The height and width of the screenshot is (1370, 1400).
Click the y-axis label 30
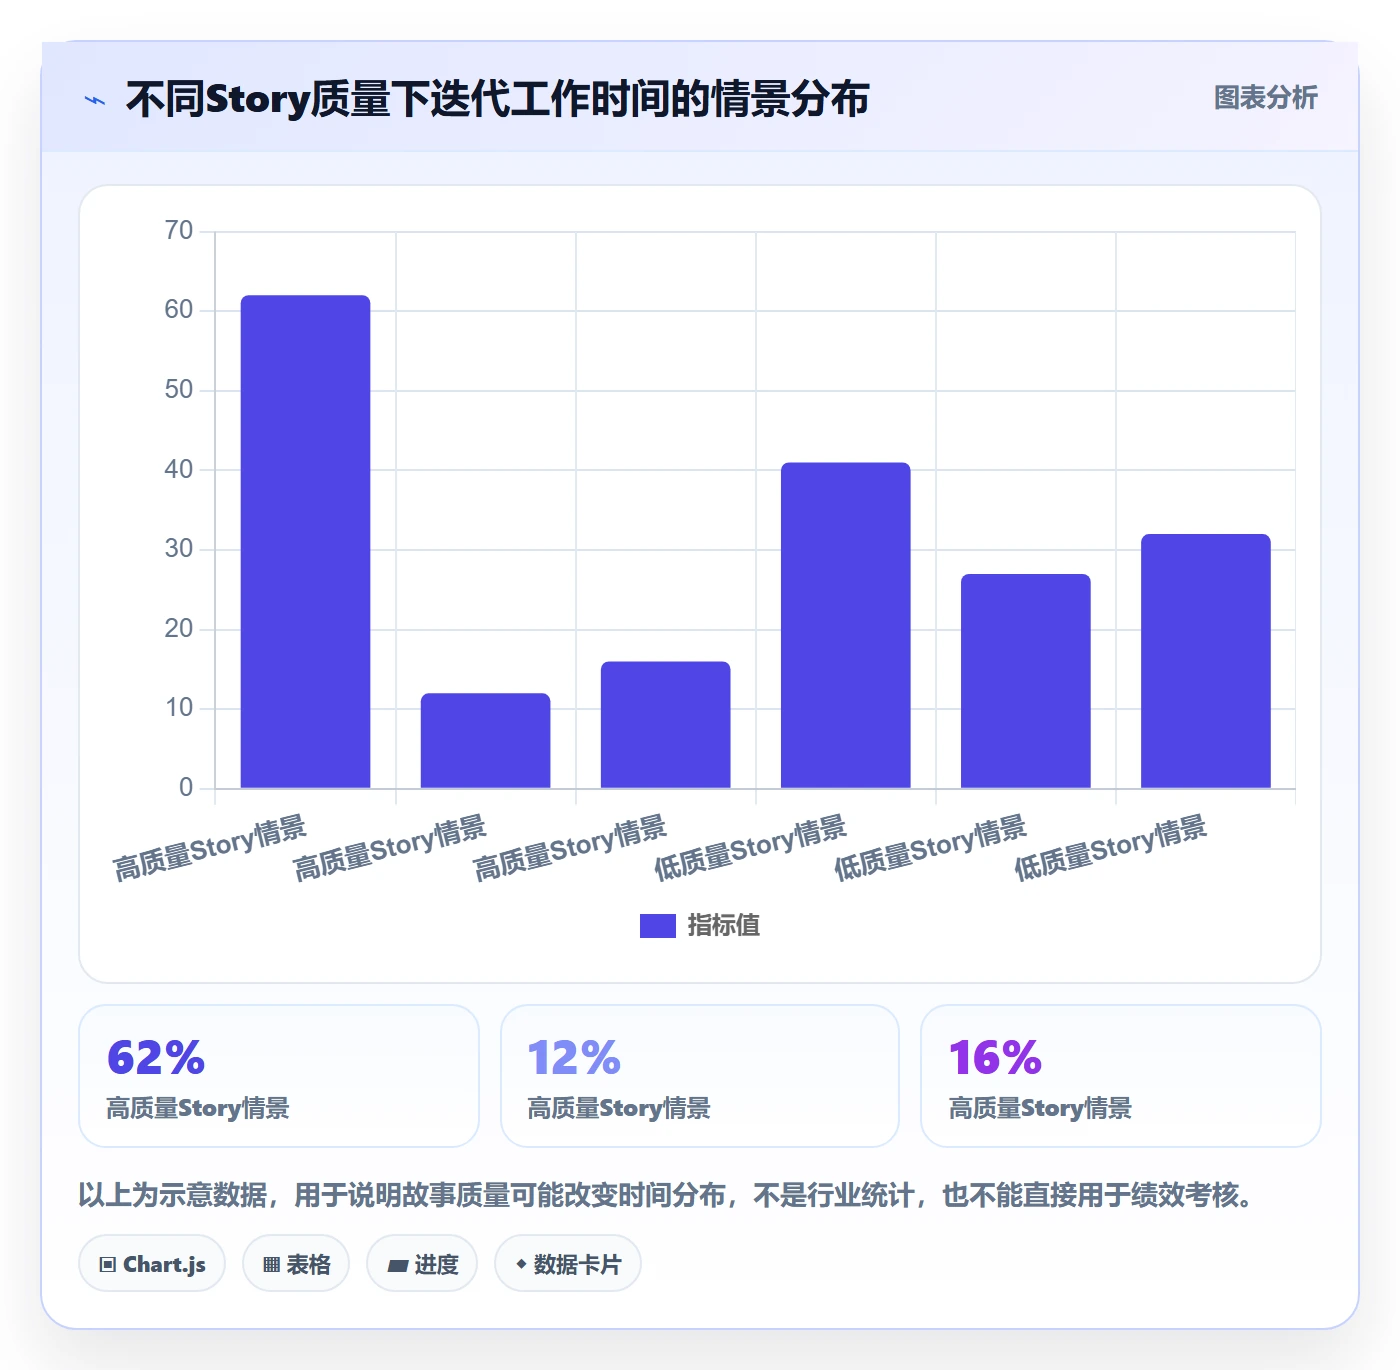(x=179, y=549)
